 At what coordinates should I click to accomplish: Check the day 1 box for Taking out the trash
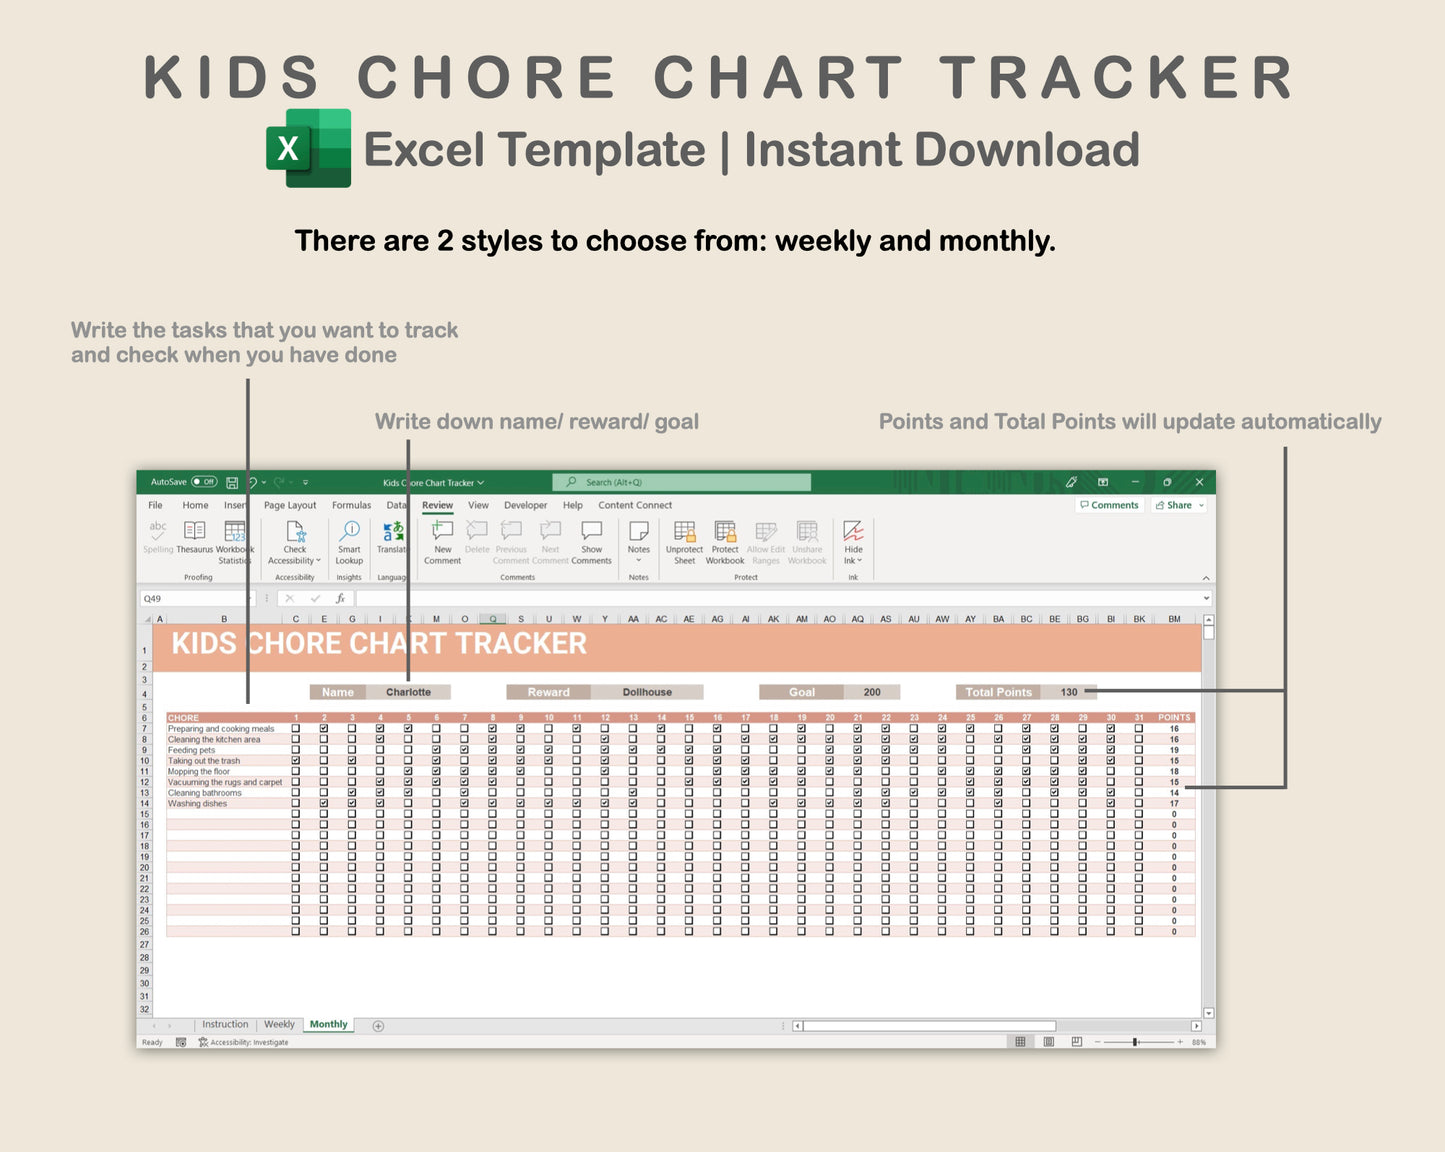pyautogui.click(x=295, y=760)
